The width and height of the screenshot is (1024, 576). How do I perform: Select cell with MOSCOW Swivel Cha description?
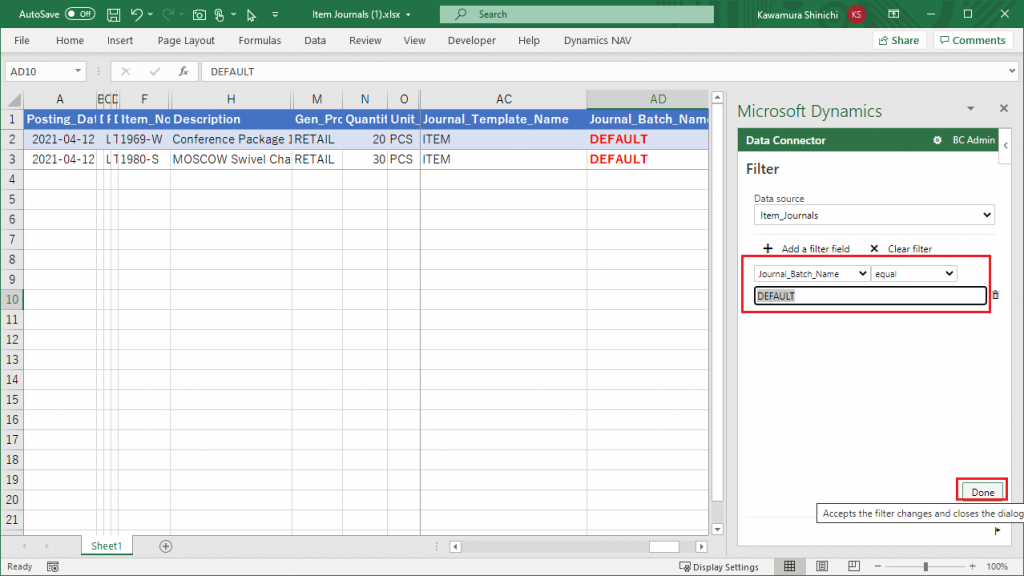coord(231,159)
